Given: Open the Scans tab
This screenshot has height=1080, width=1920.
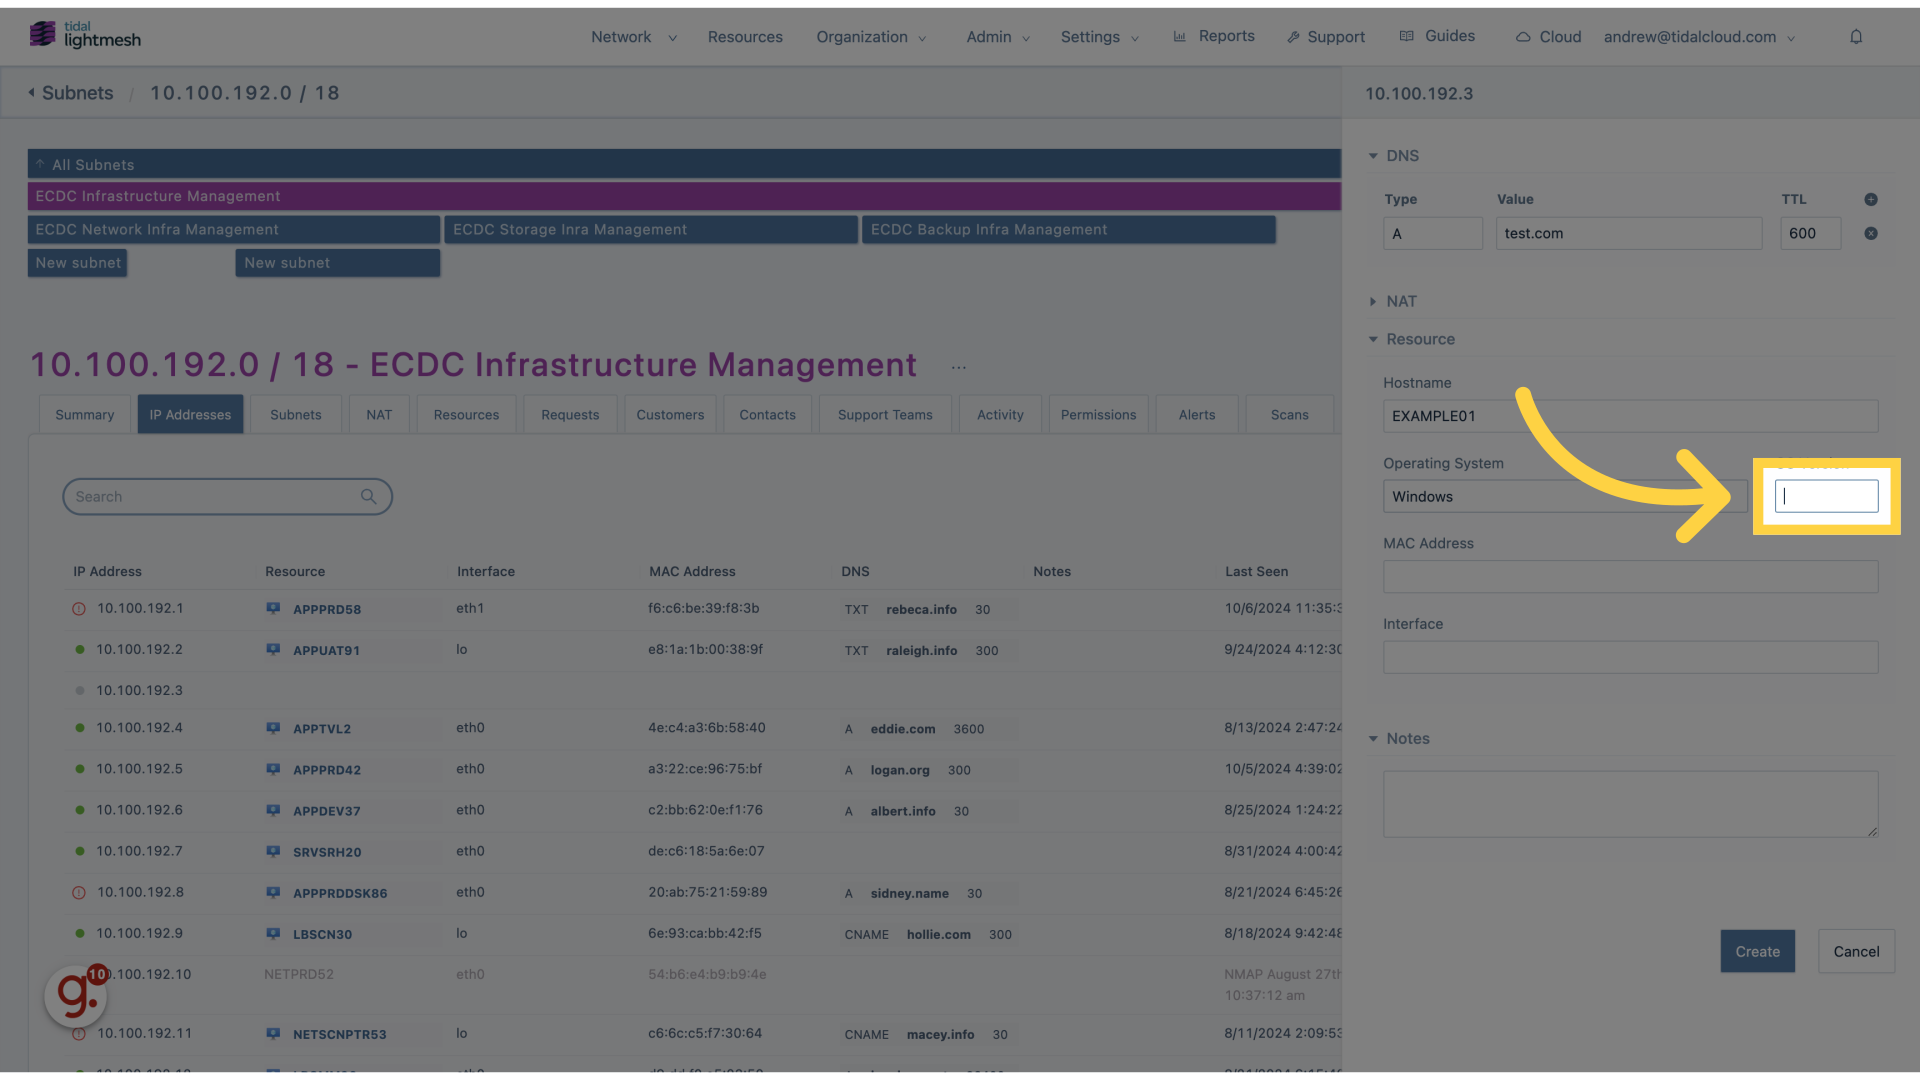Looking at the screenshot, I should click(1290, 415).
